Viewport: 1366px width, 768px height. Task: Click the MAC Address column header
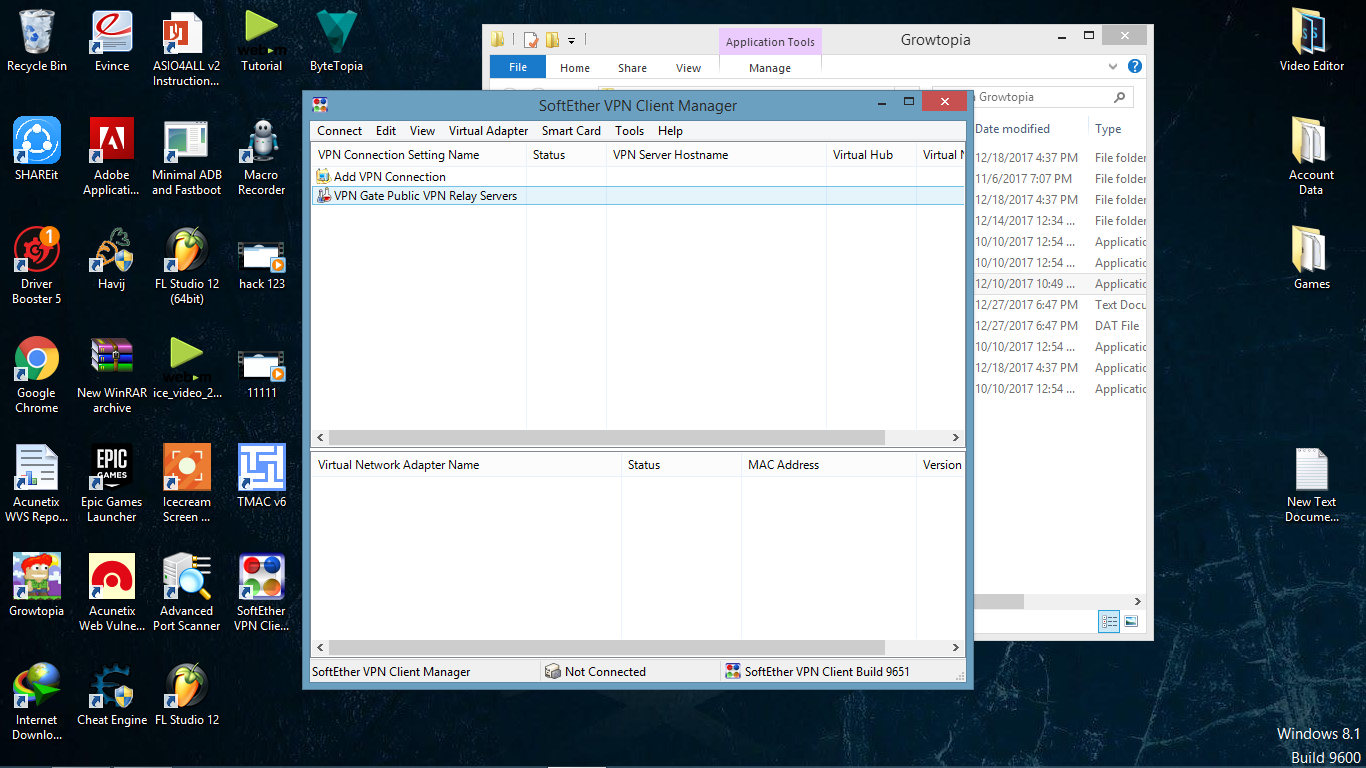(x=830, y=465)
